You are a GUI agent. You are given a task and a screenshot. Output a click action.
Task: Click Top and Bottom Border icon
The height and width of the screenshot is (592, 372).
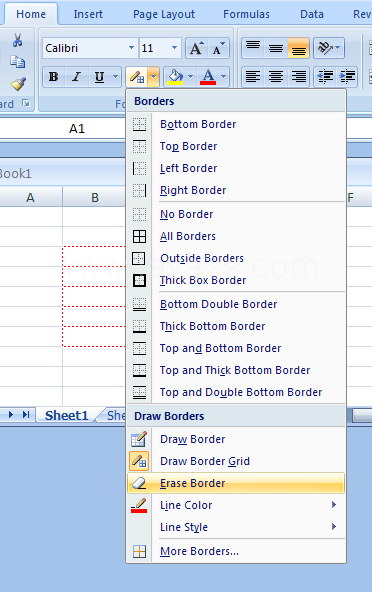(139, 348)
